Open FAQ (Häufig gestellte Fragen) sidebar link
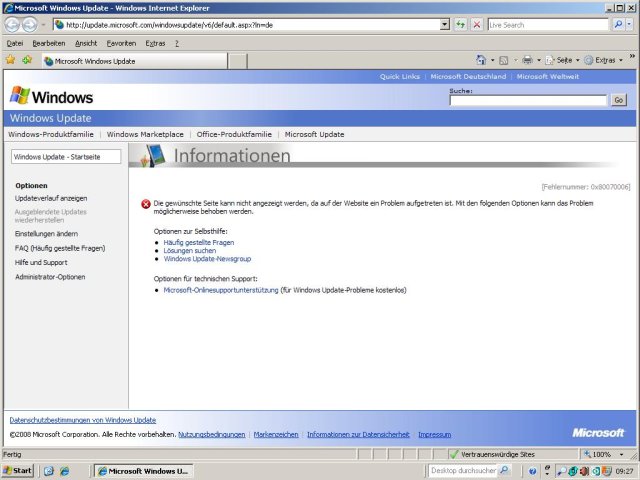Viewport: 640px width, 480px height. coord(60,248)
